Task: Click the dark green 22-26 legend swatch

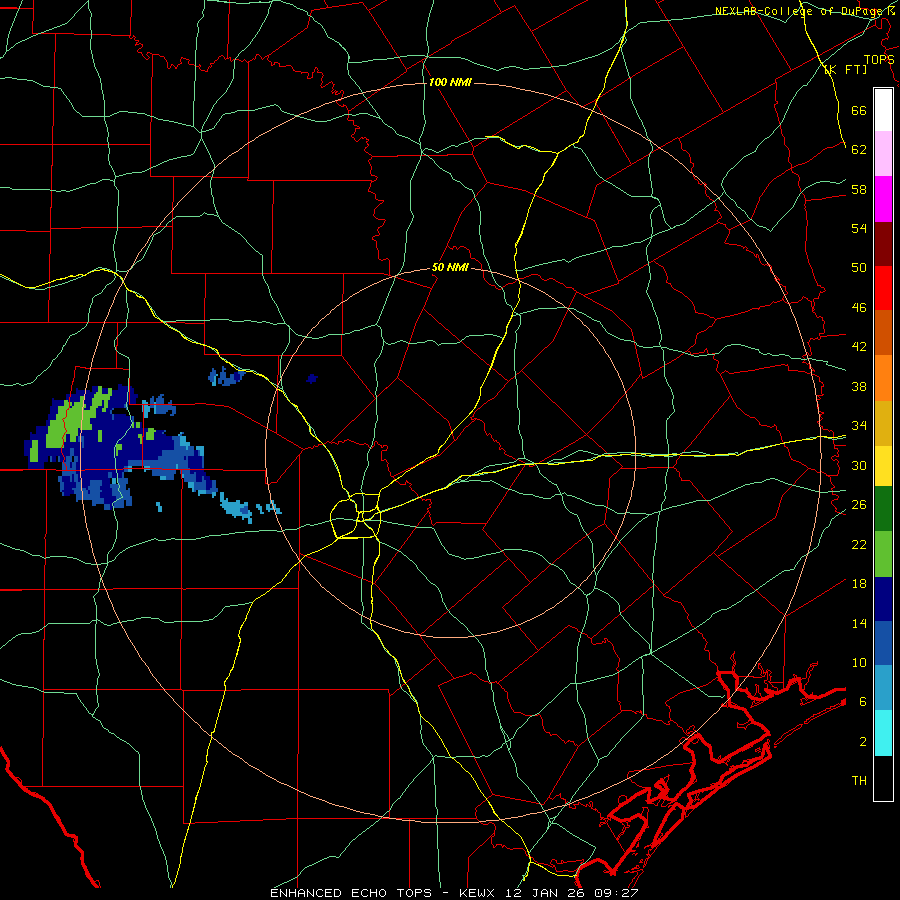Action: click(x=883, y=509)
